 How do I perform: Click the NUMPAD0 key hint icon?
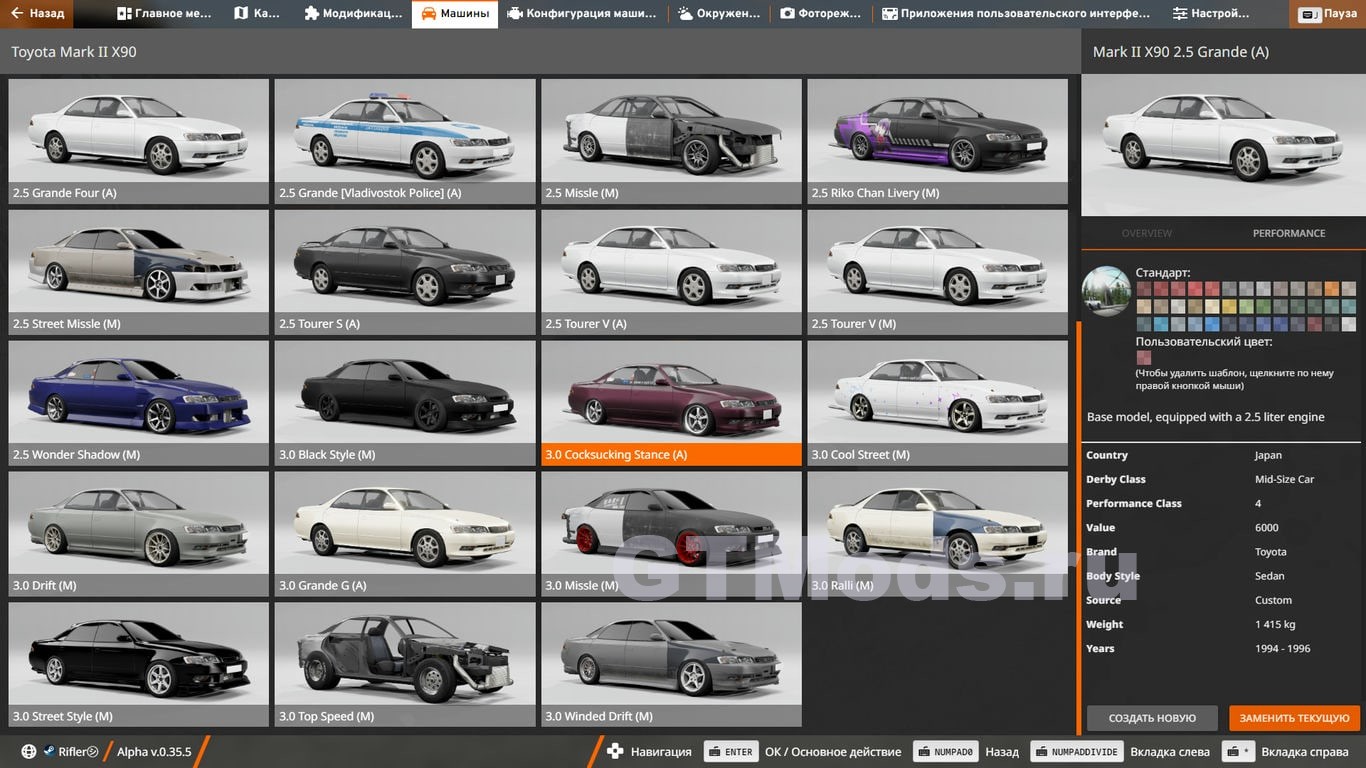(945, 751)
